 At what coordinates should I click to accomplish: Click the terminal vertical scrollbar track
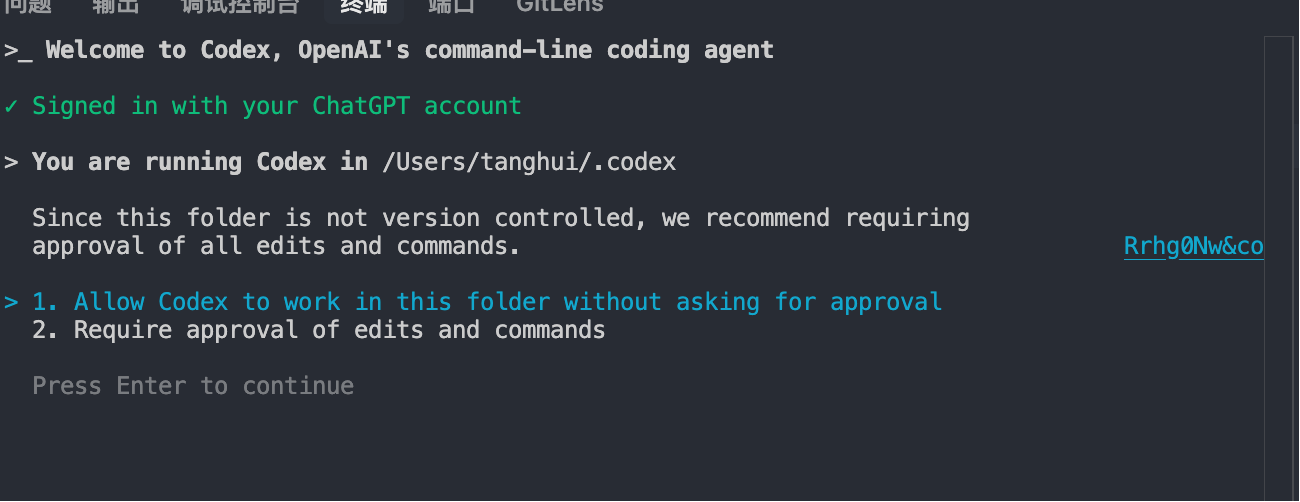[x=1279, y=300]
